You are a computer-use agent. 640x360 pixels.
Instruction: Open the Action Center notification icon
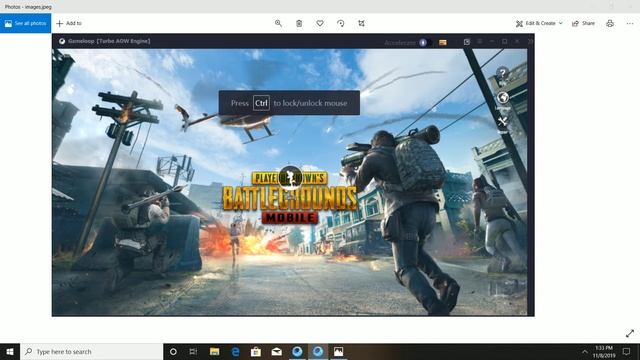point(626,351)
